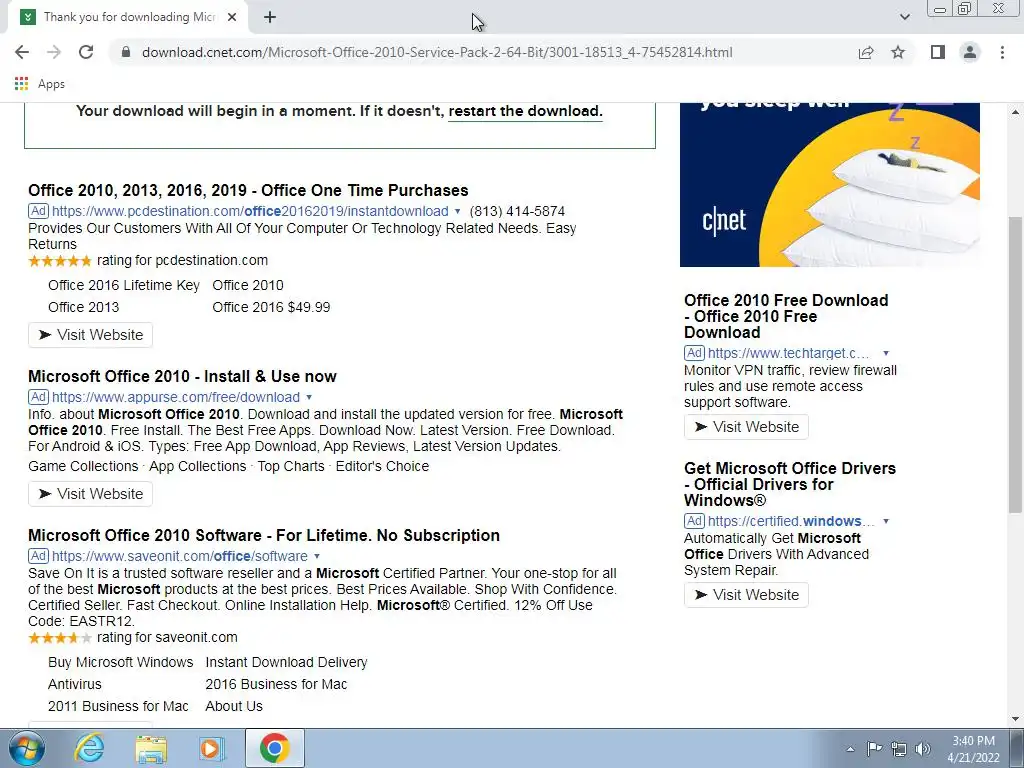Click the address bar URL
This screenshot has height=768, width=1024.
click(437, 52)
